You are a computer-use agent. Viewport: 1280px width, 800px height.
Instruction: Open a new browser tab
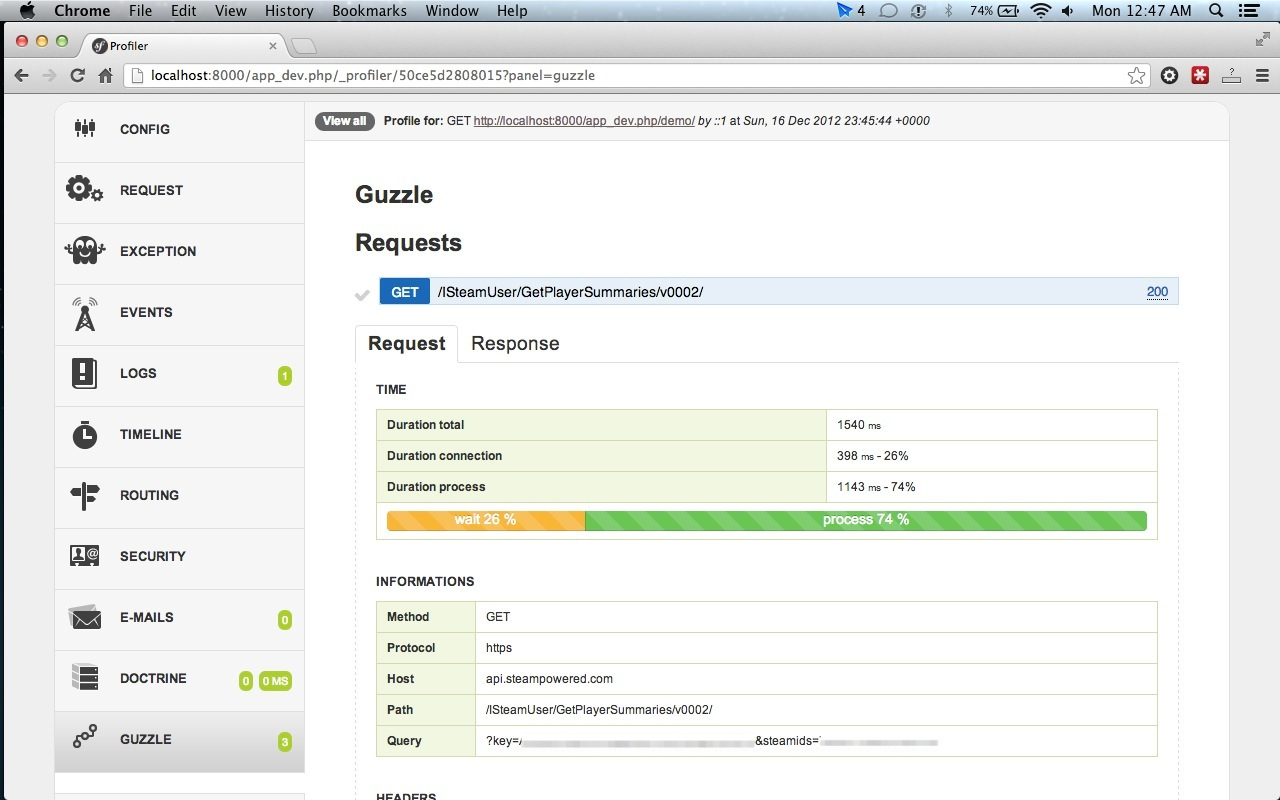coord(304,46)
